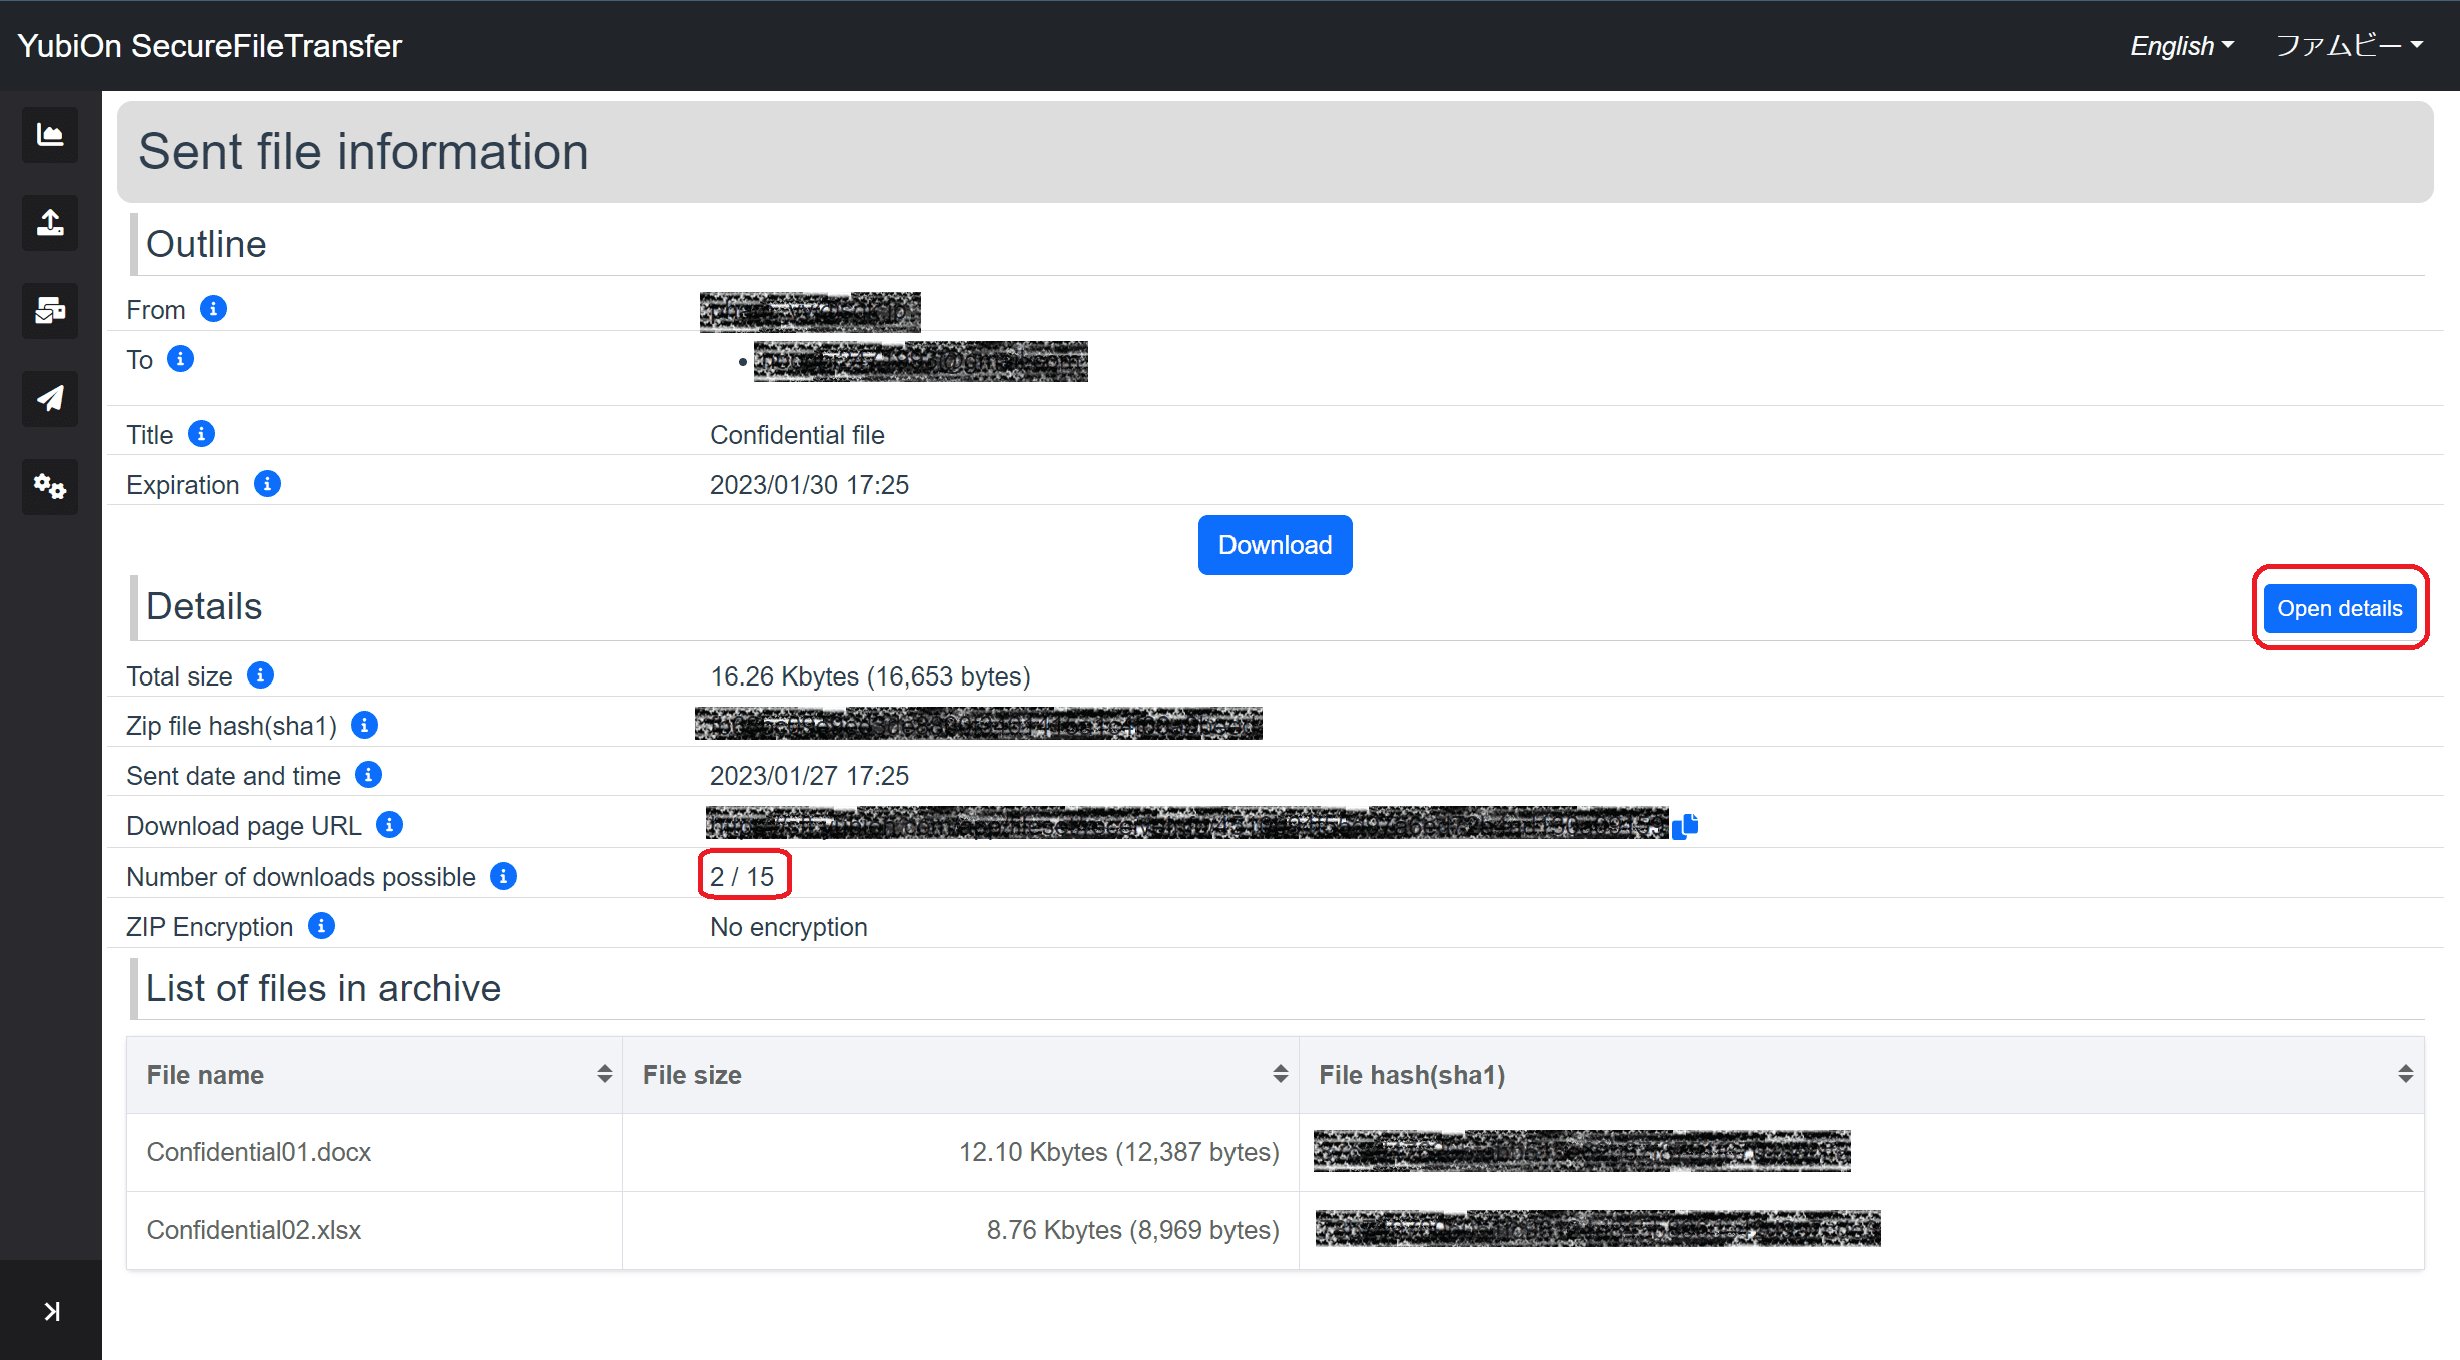The width and height of the screenshot is (2460, 1360).
Task: Open the settings gears sidebar icon
Action: pos(50,486)
